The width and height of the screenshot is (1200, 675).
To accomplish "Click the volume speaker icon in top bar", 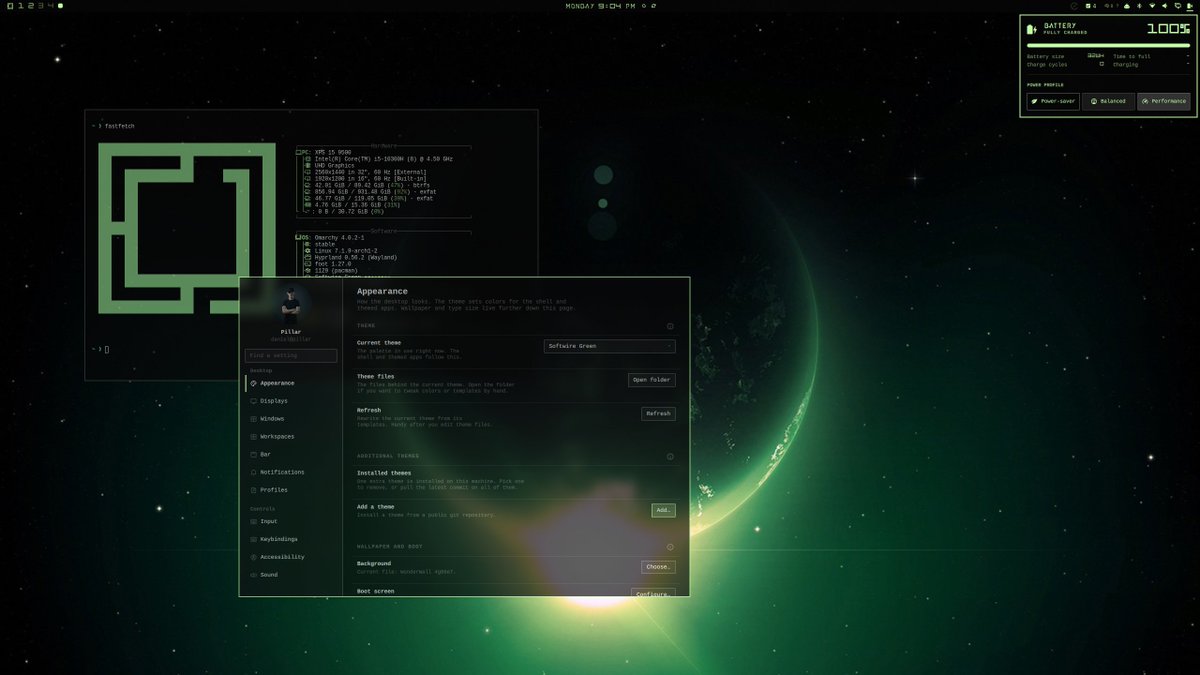I will [x=1165, y=6].
